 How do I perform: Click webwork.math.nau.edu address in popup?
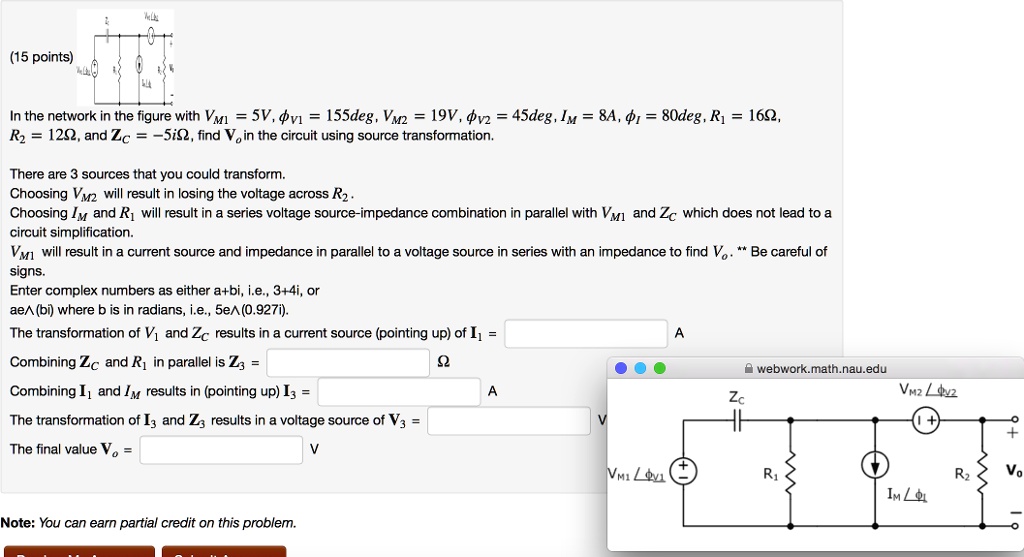point(822,369)
